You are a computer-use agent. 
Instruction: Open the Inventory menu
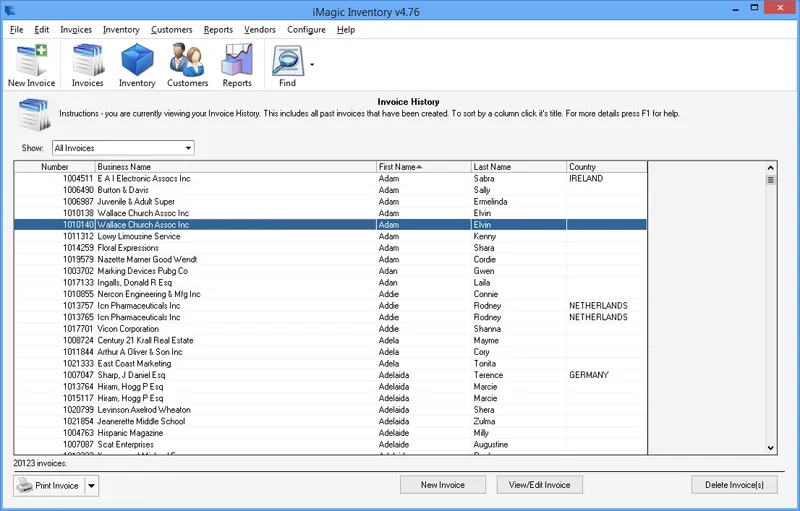click(x=121, y=30)
